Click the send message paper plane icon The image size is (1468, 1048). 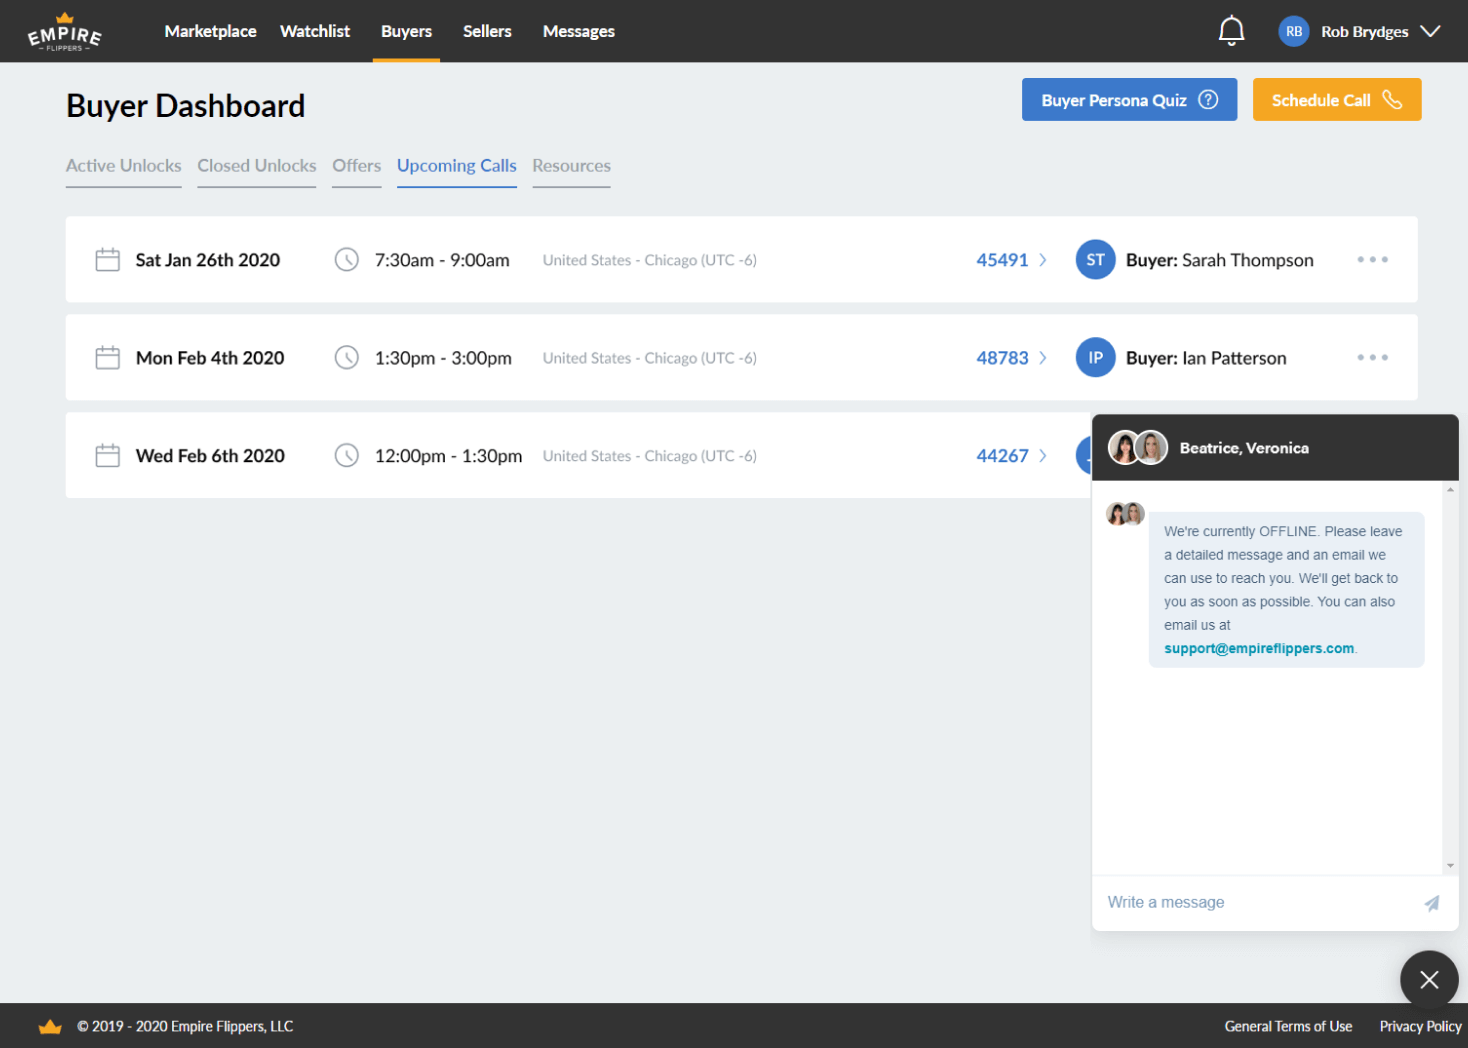point(1432,903)
